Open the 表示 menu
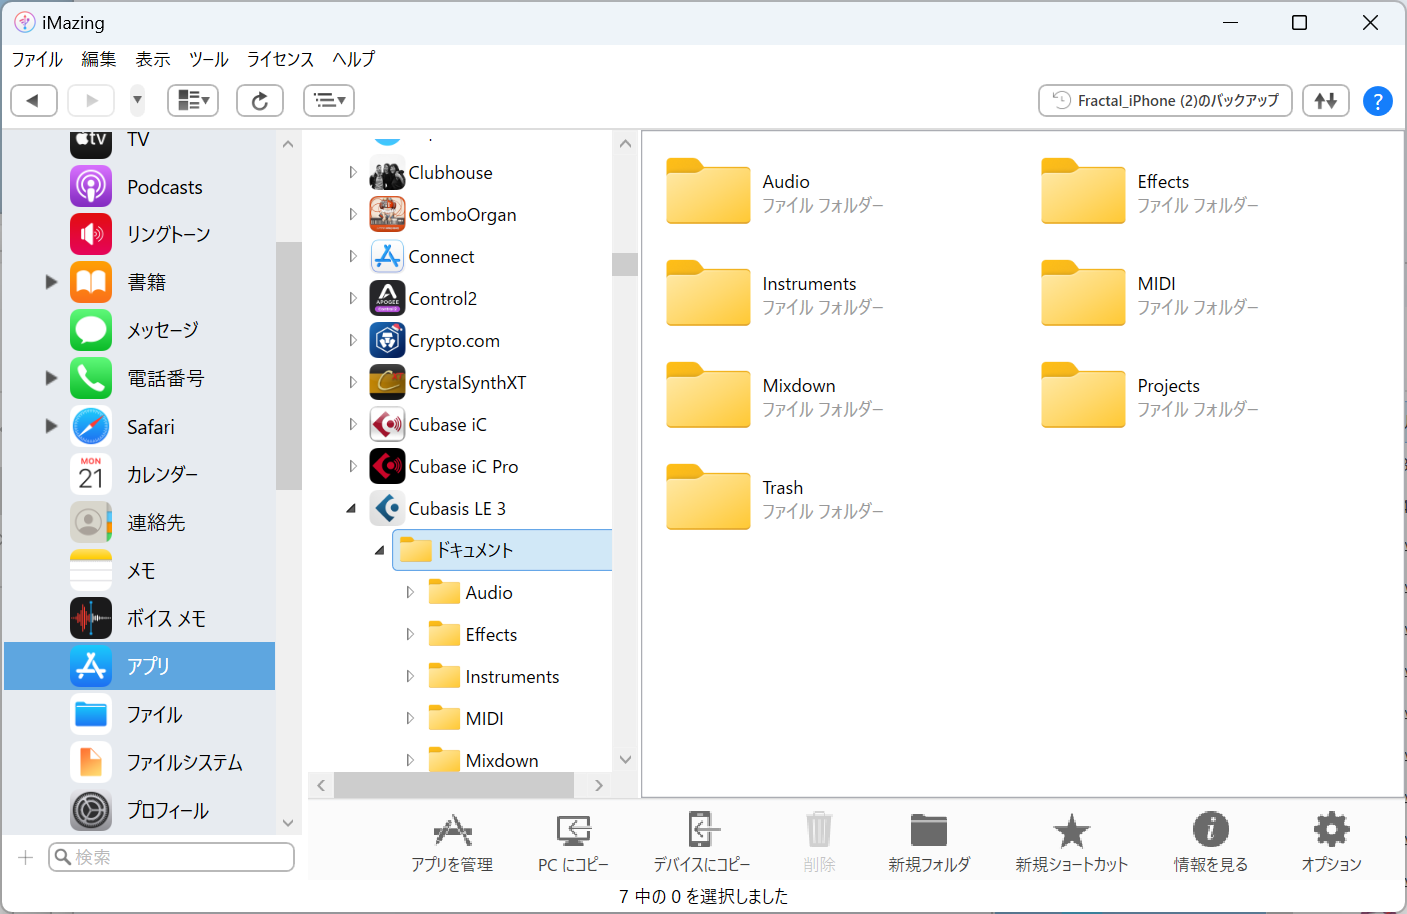This screenshot has width=1407, height=914. pos(153,60)
